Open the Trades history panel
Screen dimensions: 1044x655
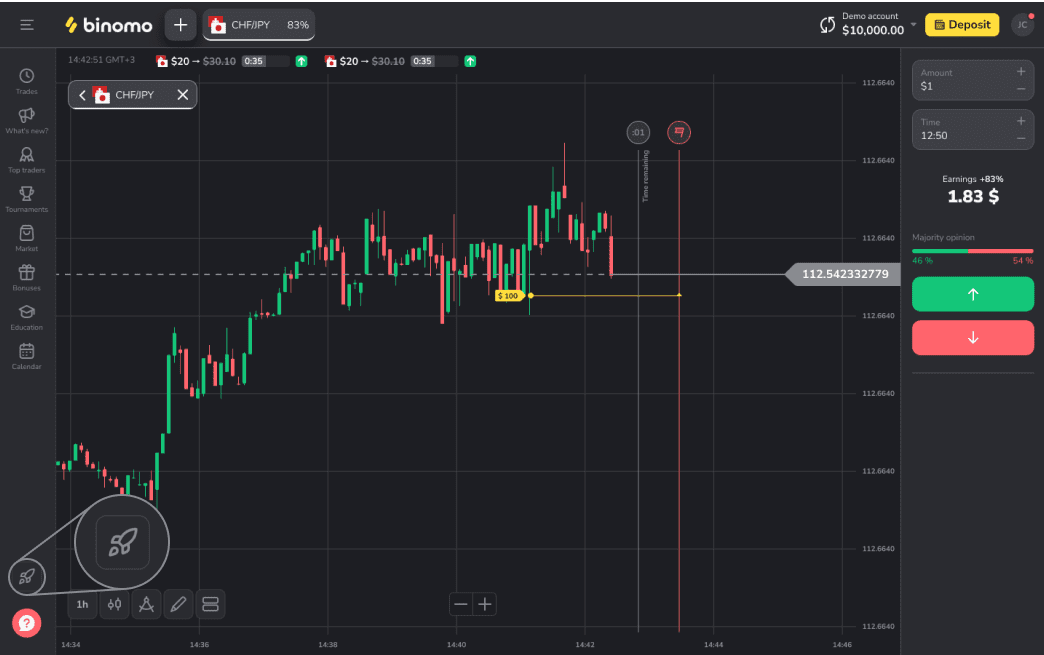[27, 80]
